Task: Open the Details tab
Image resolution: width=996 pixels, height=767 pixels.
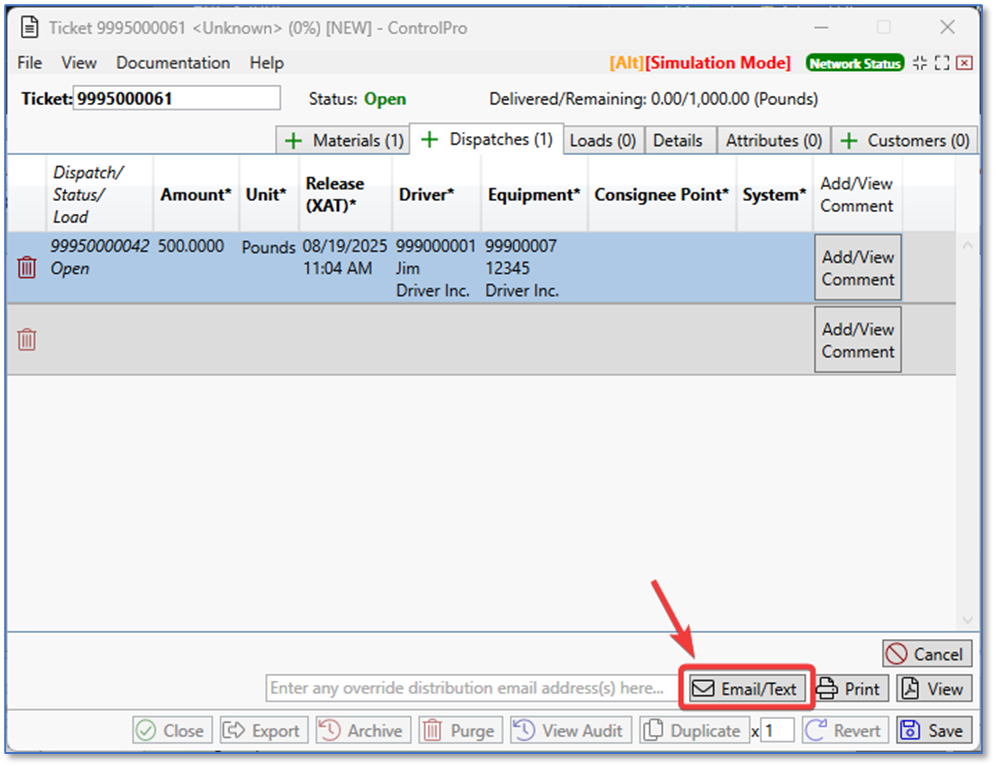Action: 677,141
